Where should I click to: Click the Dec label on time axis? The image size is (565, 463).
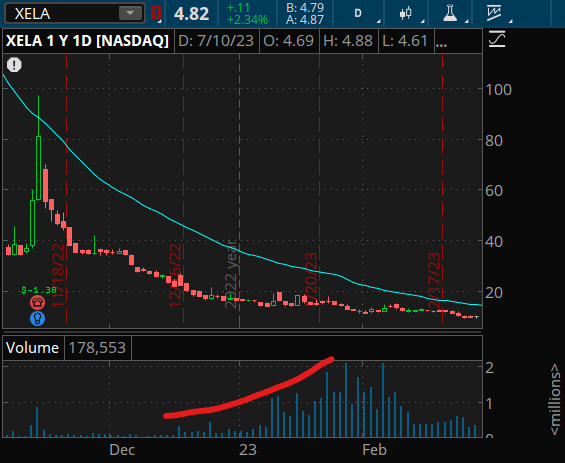[x=122, y=450]
